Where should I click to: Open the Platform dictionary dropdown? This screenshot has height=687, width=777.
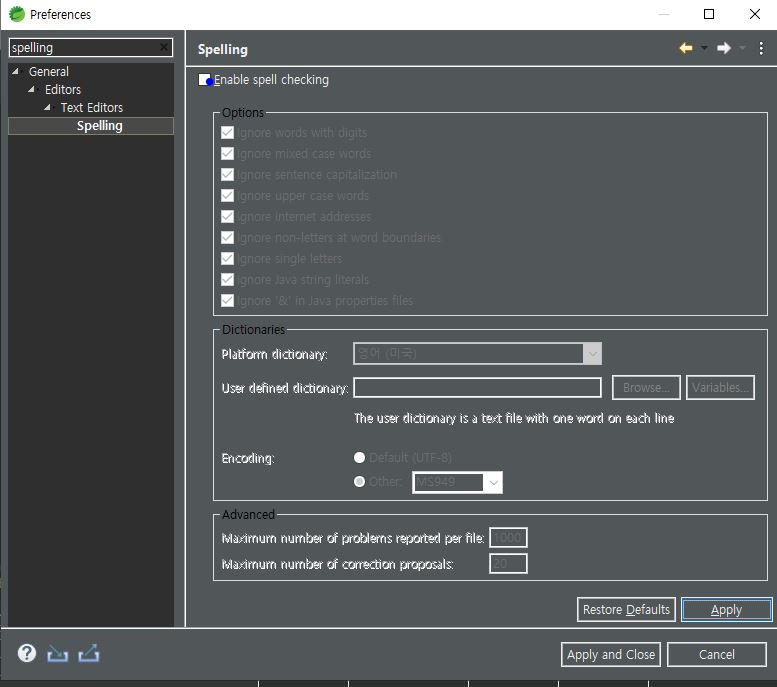pos(592,354)
